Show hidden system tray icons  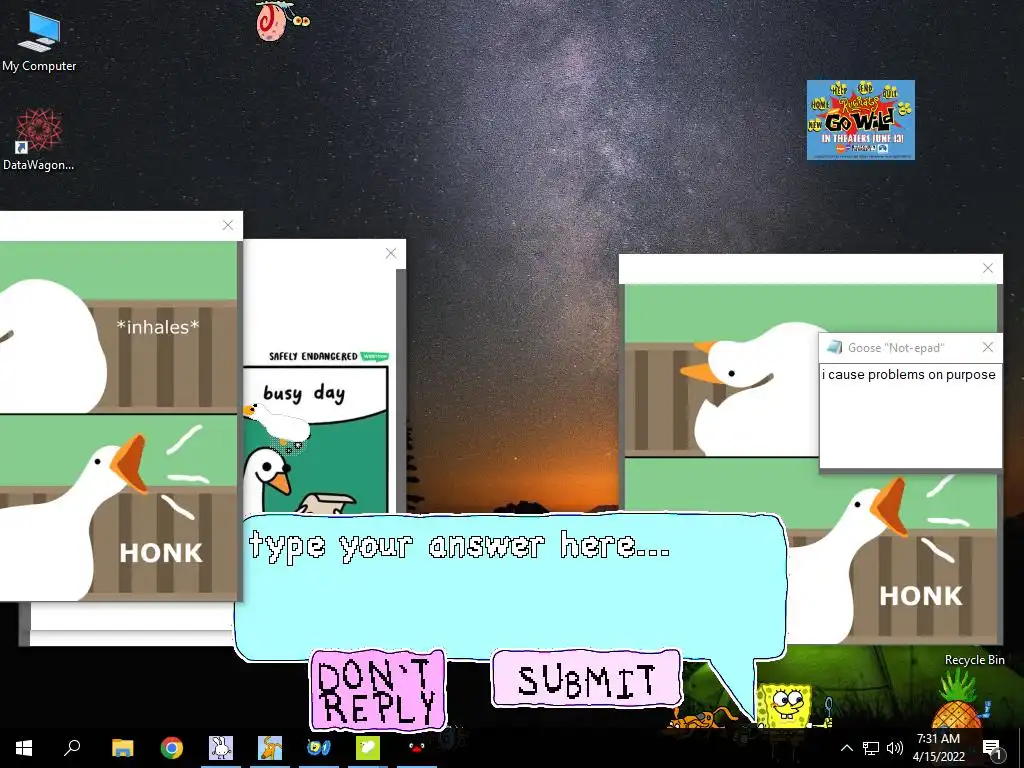coord(846,748)
